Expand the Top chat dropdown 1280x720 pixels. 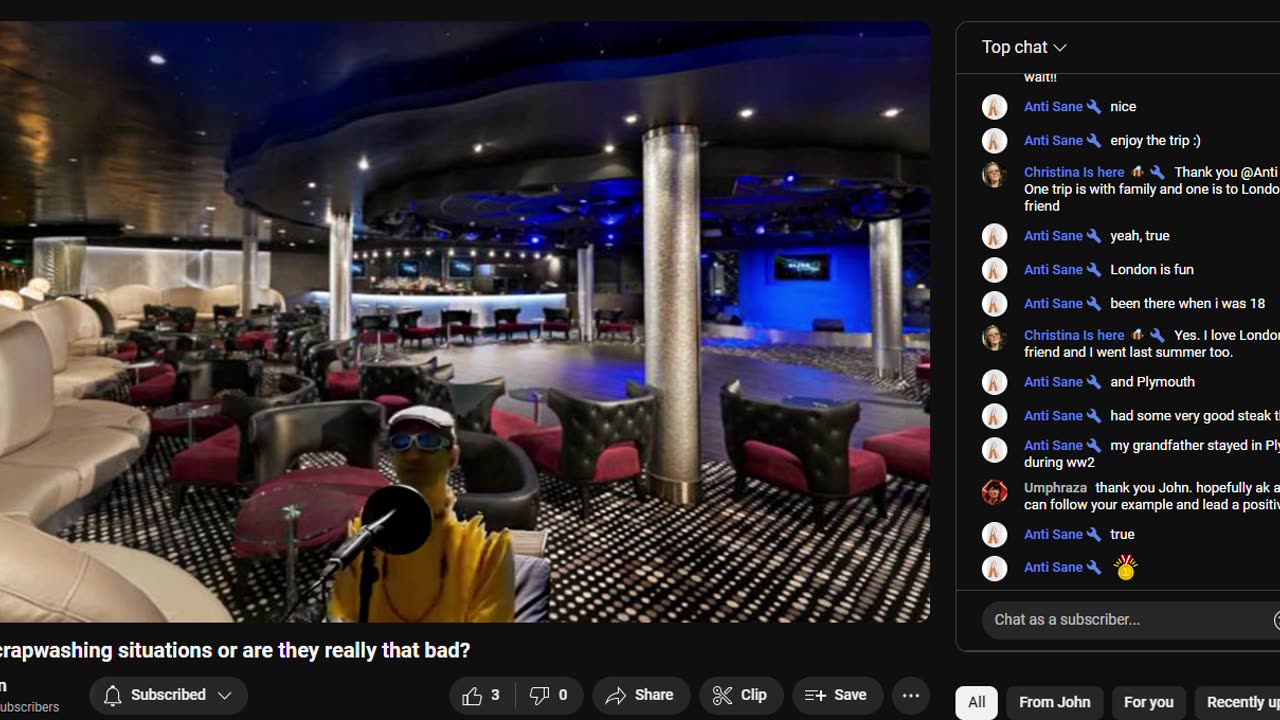click(1024, 47)
